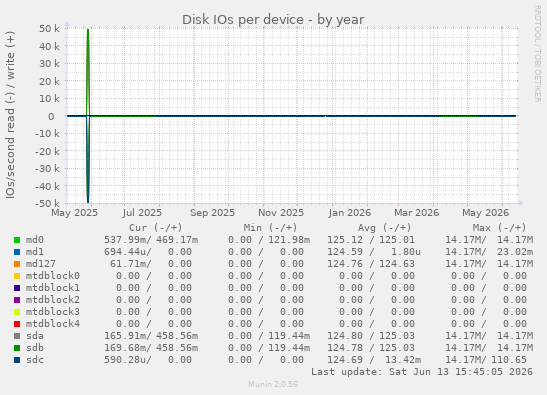
Task: Click the md1 max write value 23.02m
Action: coord(515,252)
